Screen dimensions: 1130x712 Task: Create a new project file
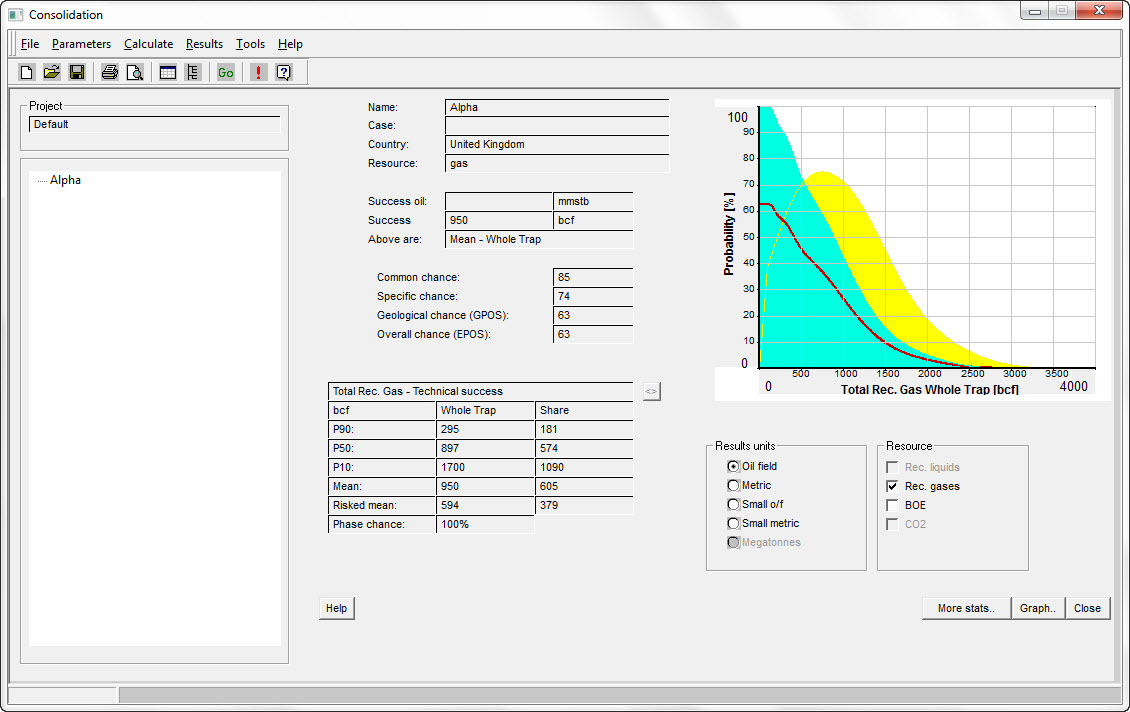(25, 71)
